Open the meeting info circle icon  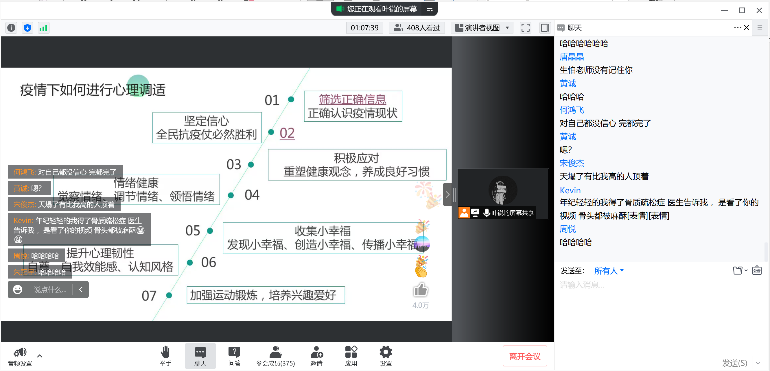11,28
